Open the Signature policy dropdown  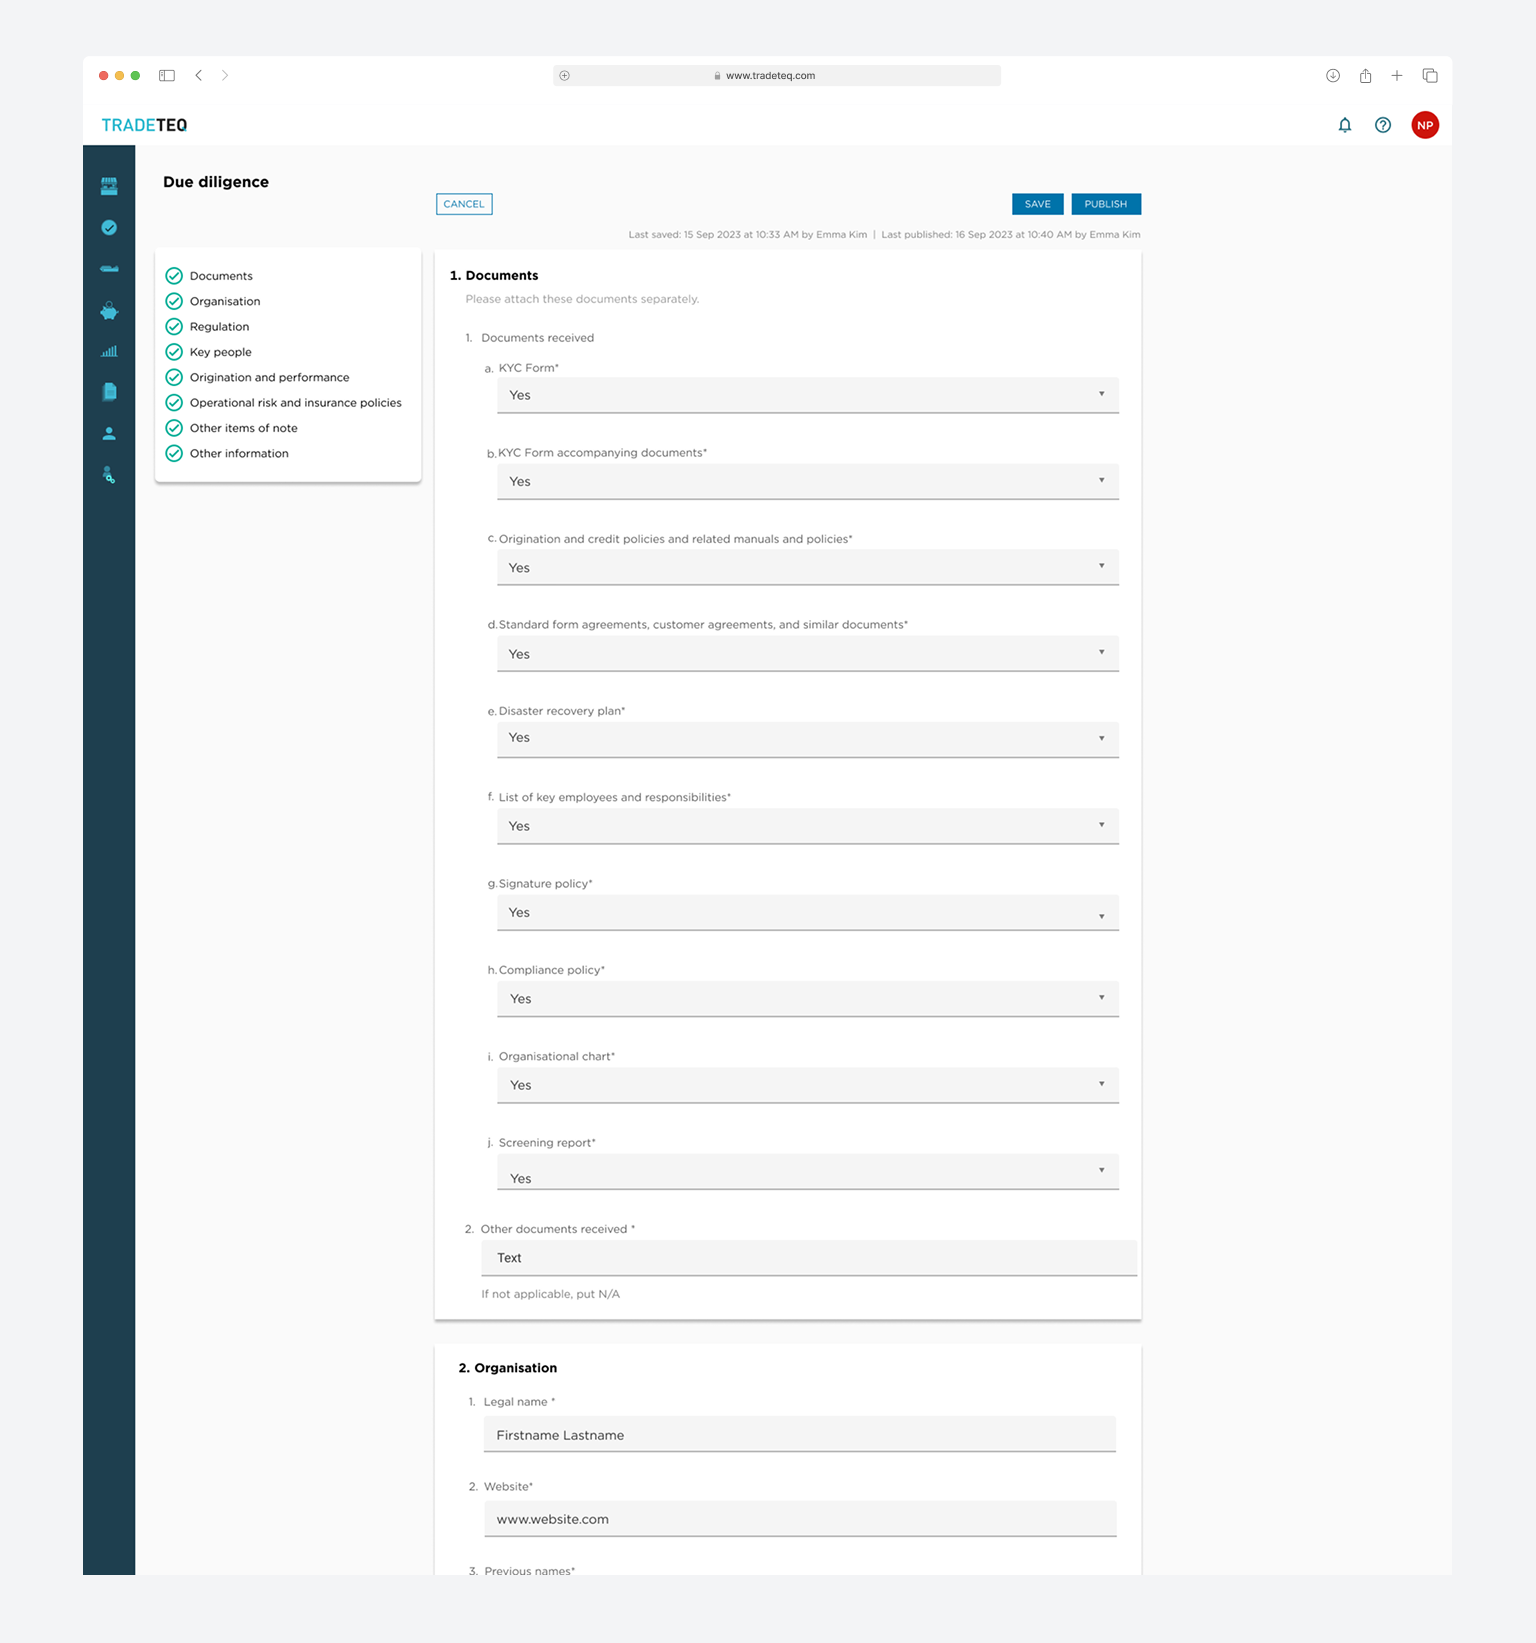pyautogui.click(x=807, y=913)
